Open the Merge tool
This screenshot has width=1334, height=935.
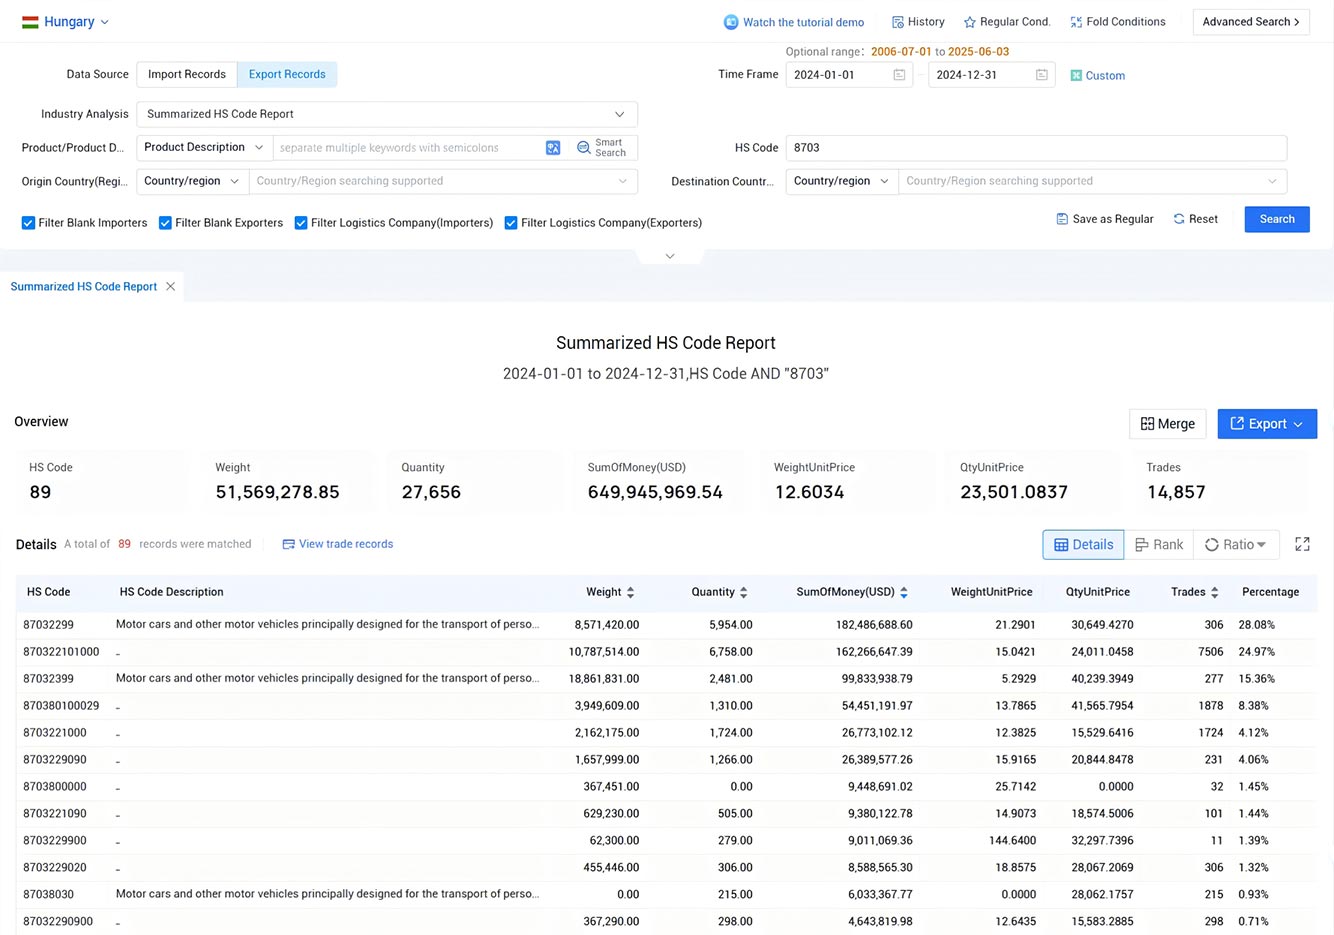1167,423
